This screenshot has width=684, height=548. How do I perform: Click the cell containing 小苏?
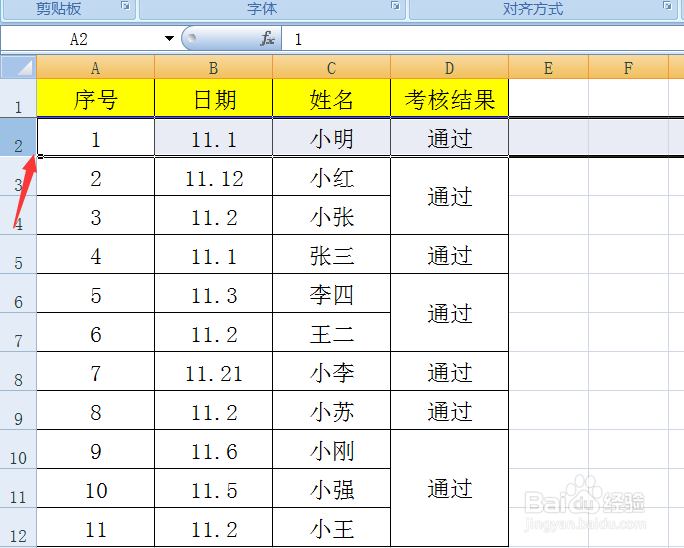point(332,410)
